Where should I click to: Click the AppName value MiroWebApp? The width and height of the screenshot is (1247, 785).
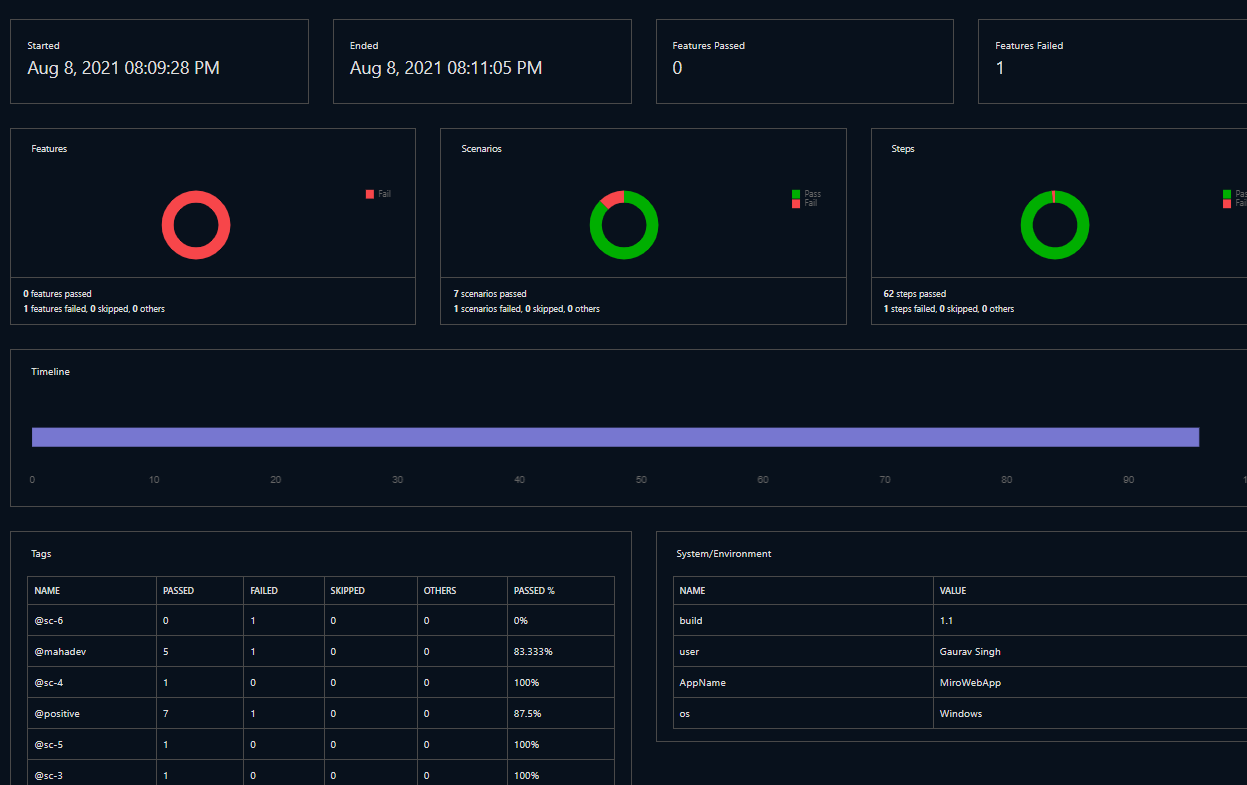[970, 683]
